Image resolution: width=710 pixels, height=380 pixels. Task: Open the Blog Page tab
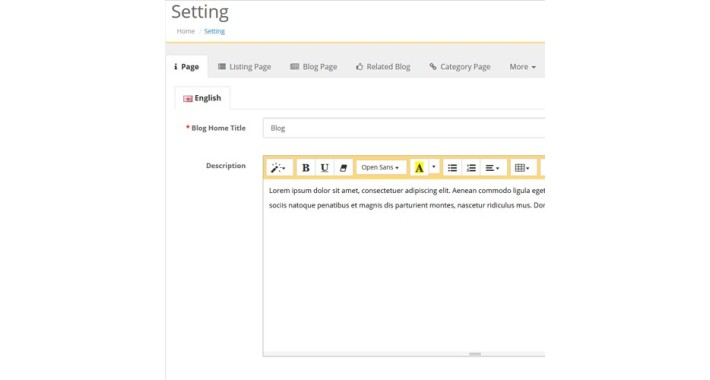[314, 67]
